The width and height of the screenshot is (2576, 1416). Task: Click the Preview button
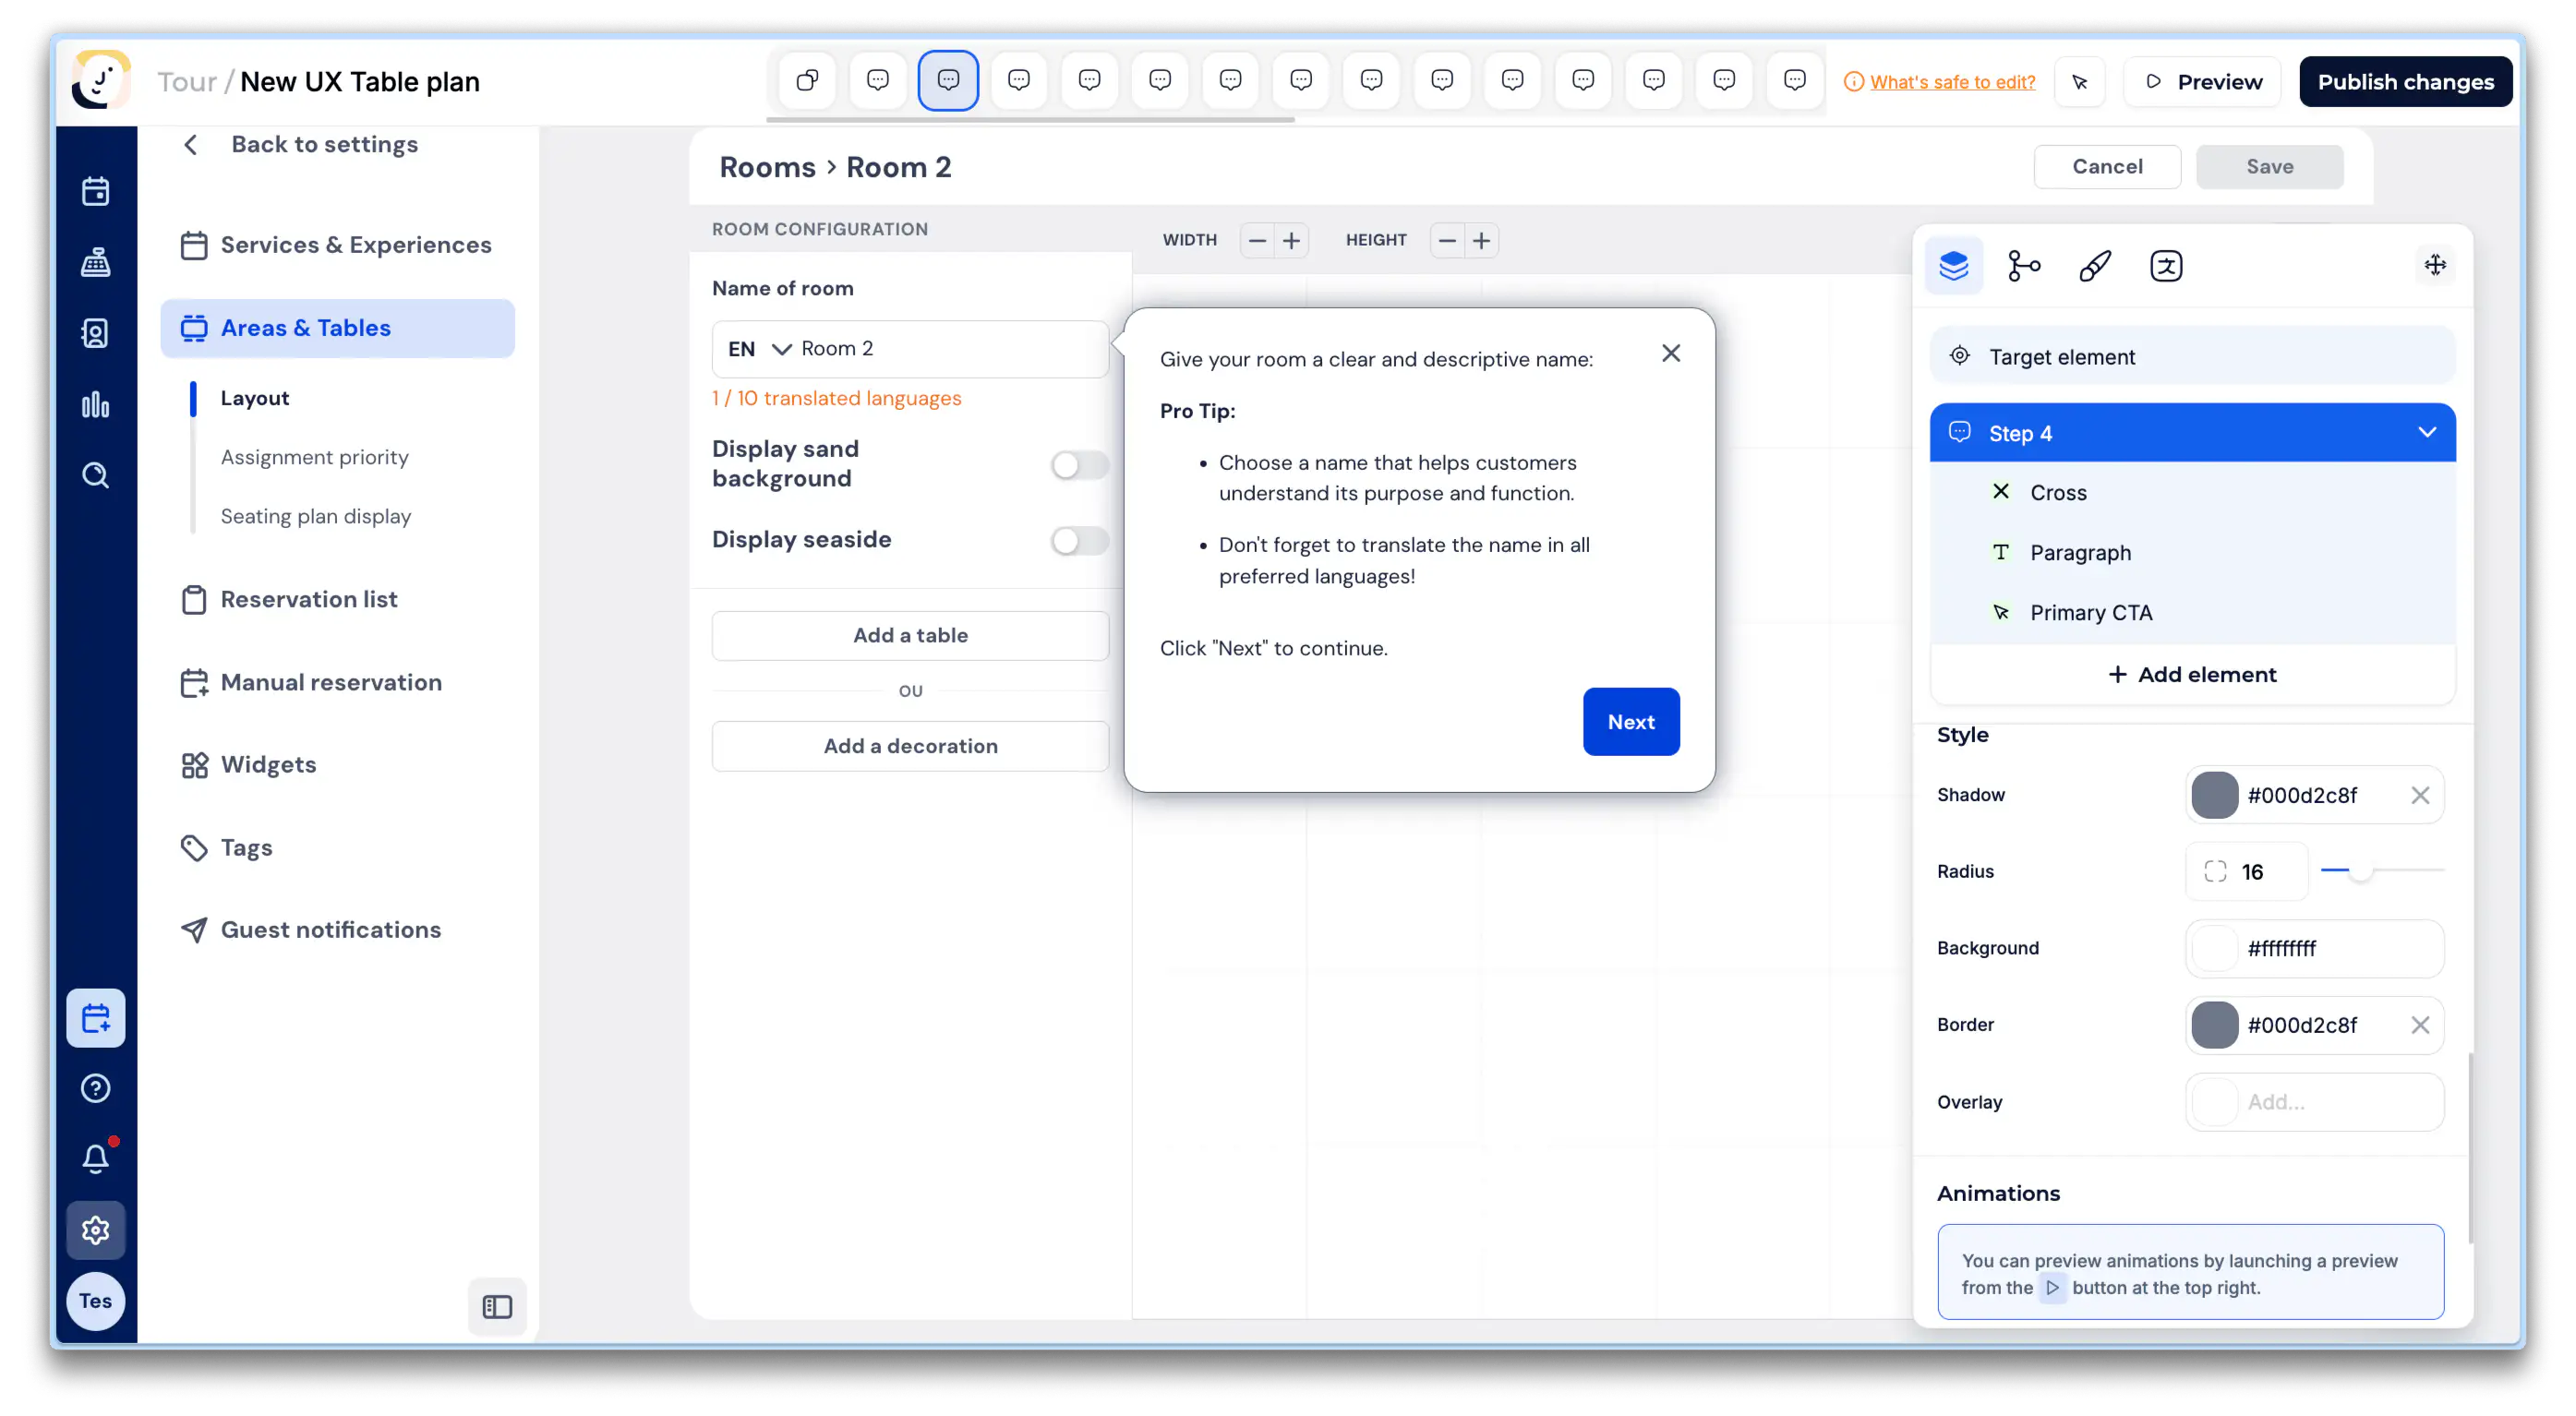click(x=2203, y=82)
